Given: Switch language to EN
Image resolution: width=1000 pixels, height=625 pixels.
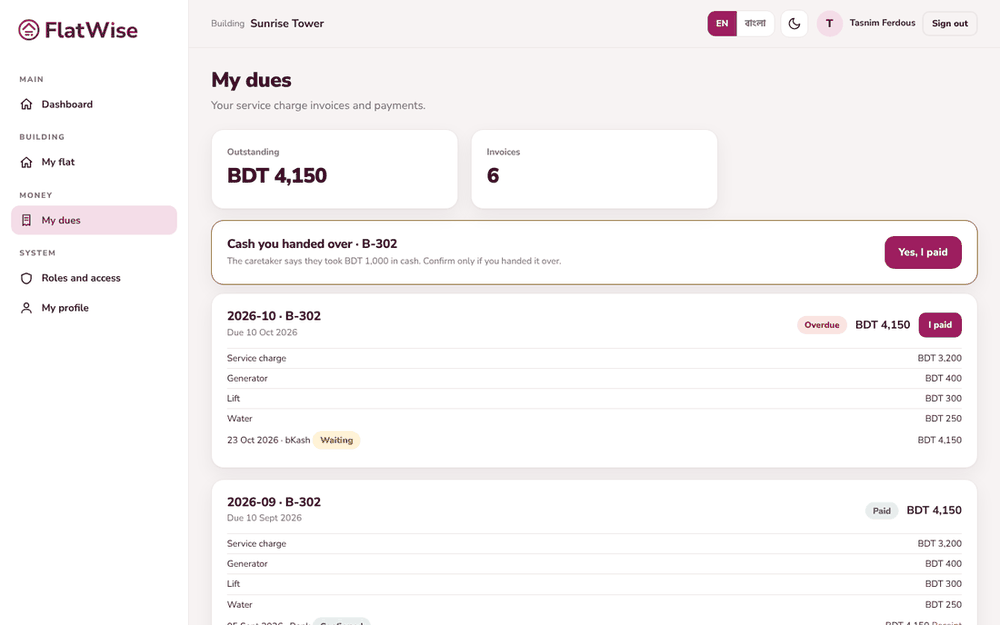Looking at the screenshot, I should click(722, 24).
